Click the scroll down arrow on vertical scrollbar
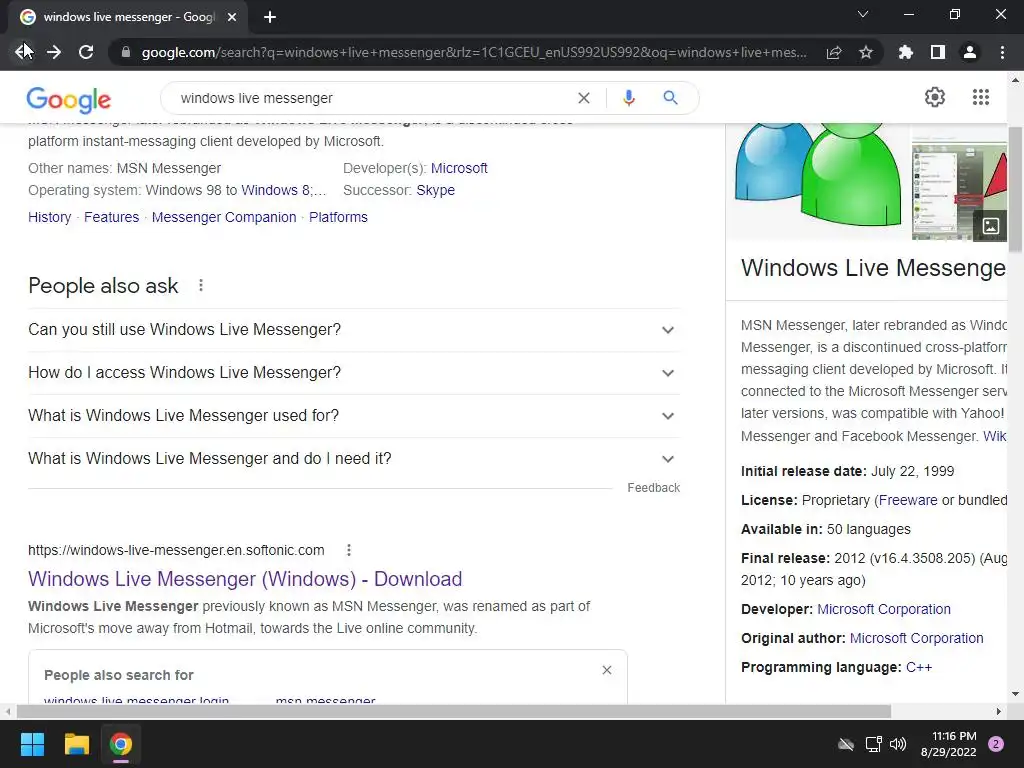Screen dimensions: 1024x768 pos(1016,694)
